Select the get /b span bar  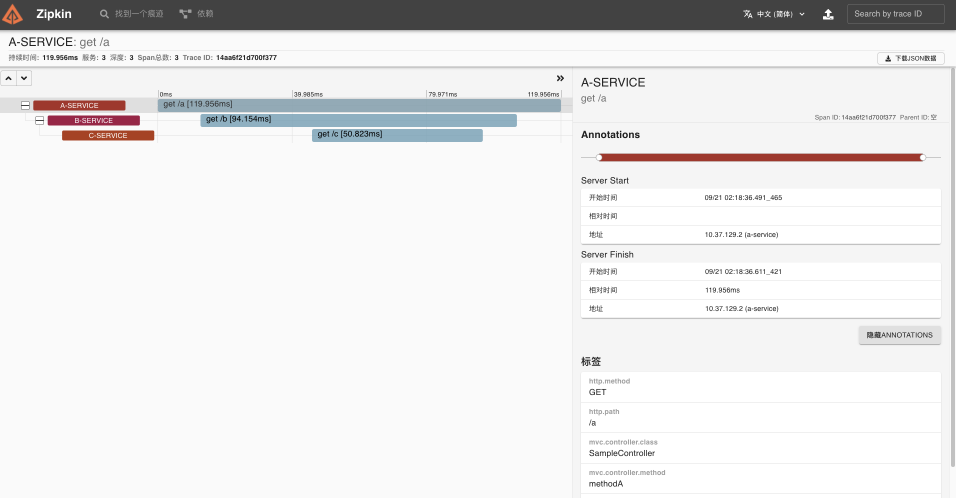click(358, 120)
